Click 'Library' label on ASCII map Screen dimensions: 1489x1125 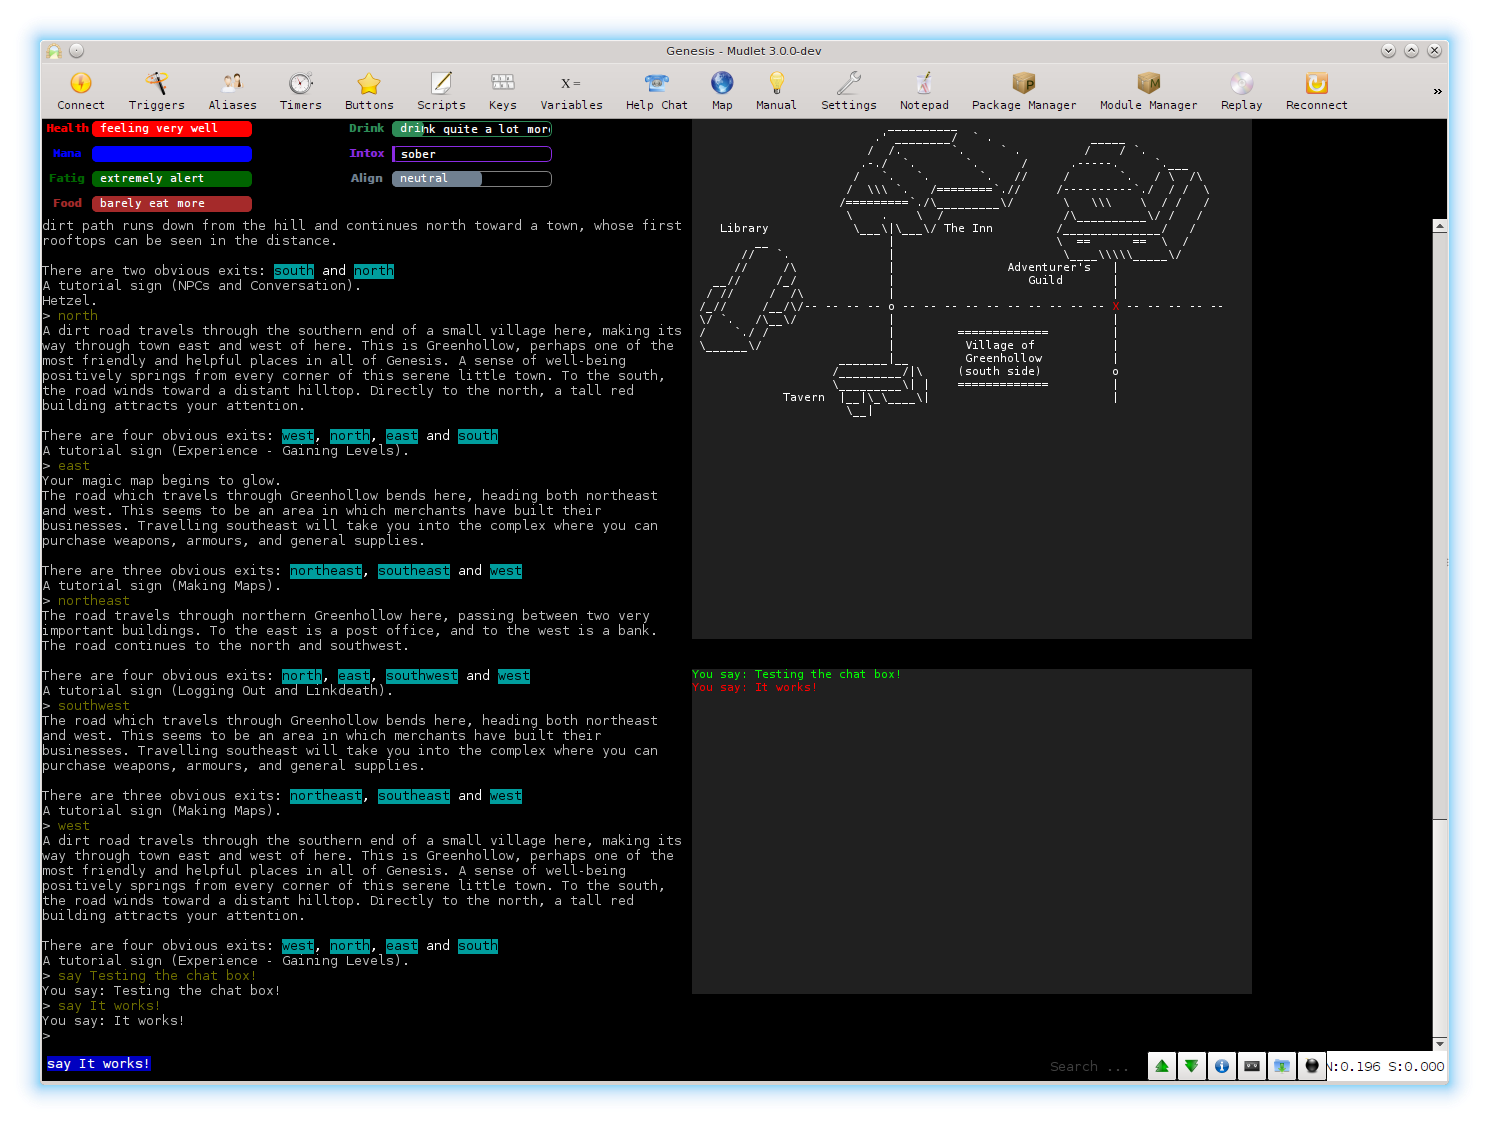(x=744, y=229)
